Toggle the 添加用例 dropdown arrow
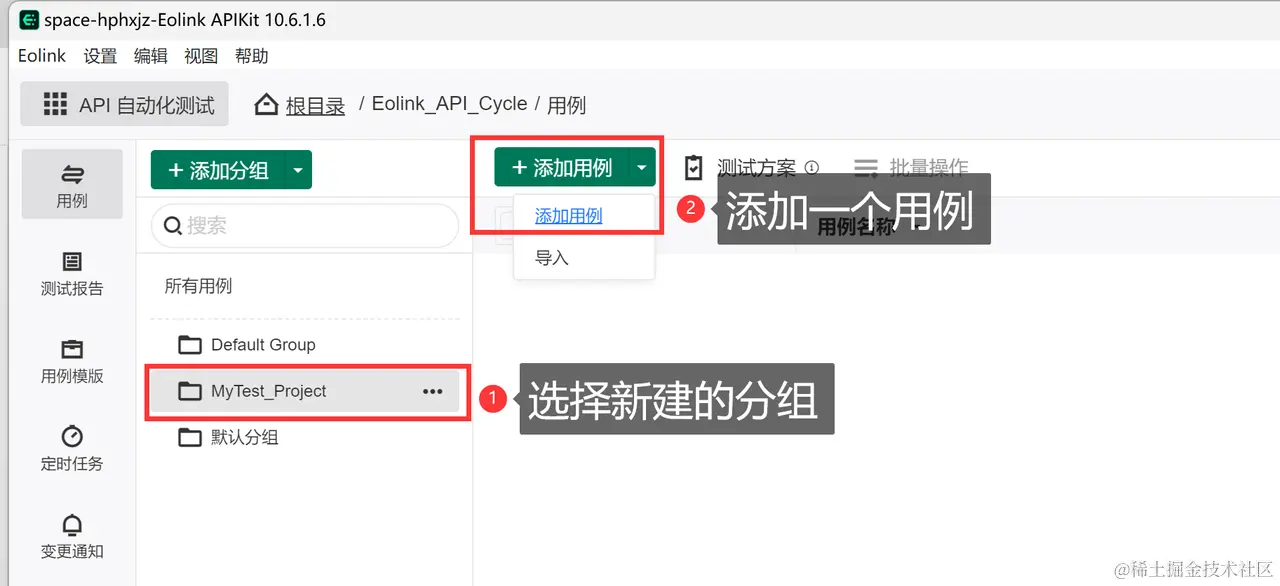This screenshot has width=1280, height=586. click(642, 168)
